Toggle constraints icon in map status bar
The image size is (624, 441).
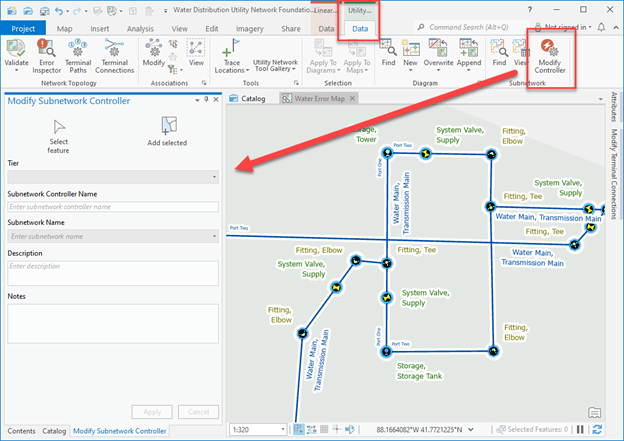312,429
